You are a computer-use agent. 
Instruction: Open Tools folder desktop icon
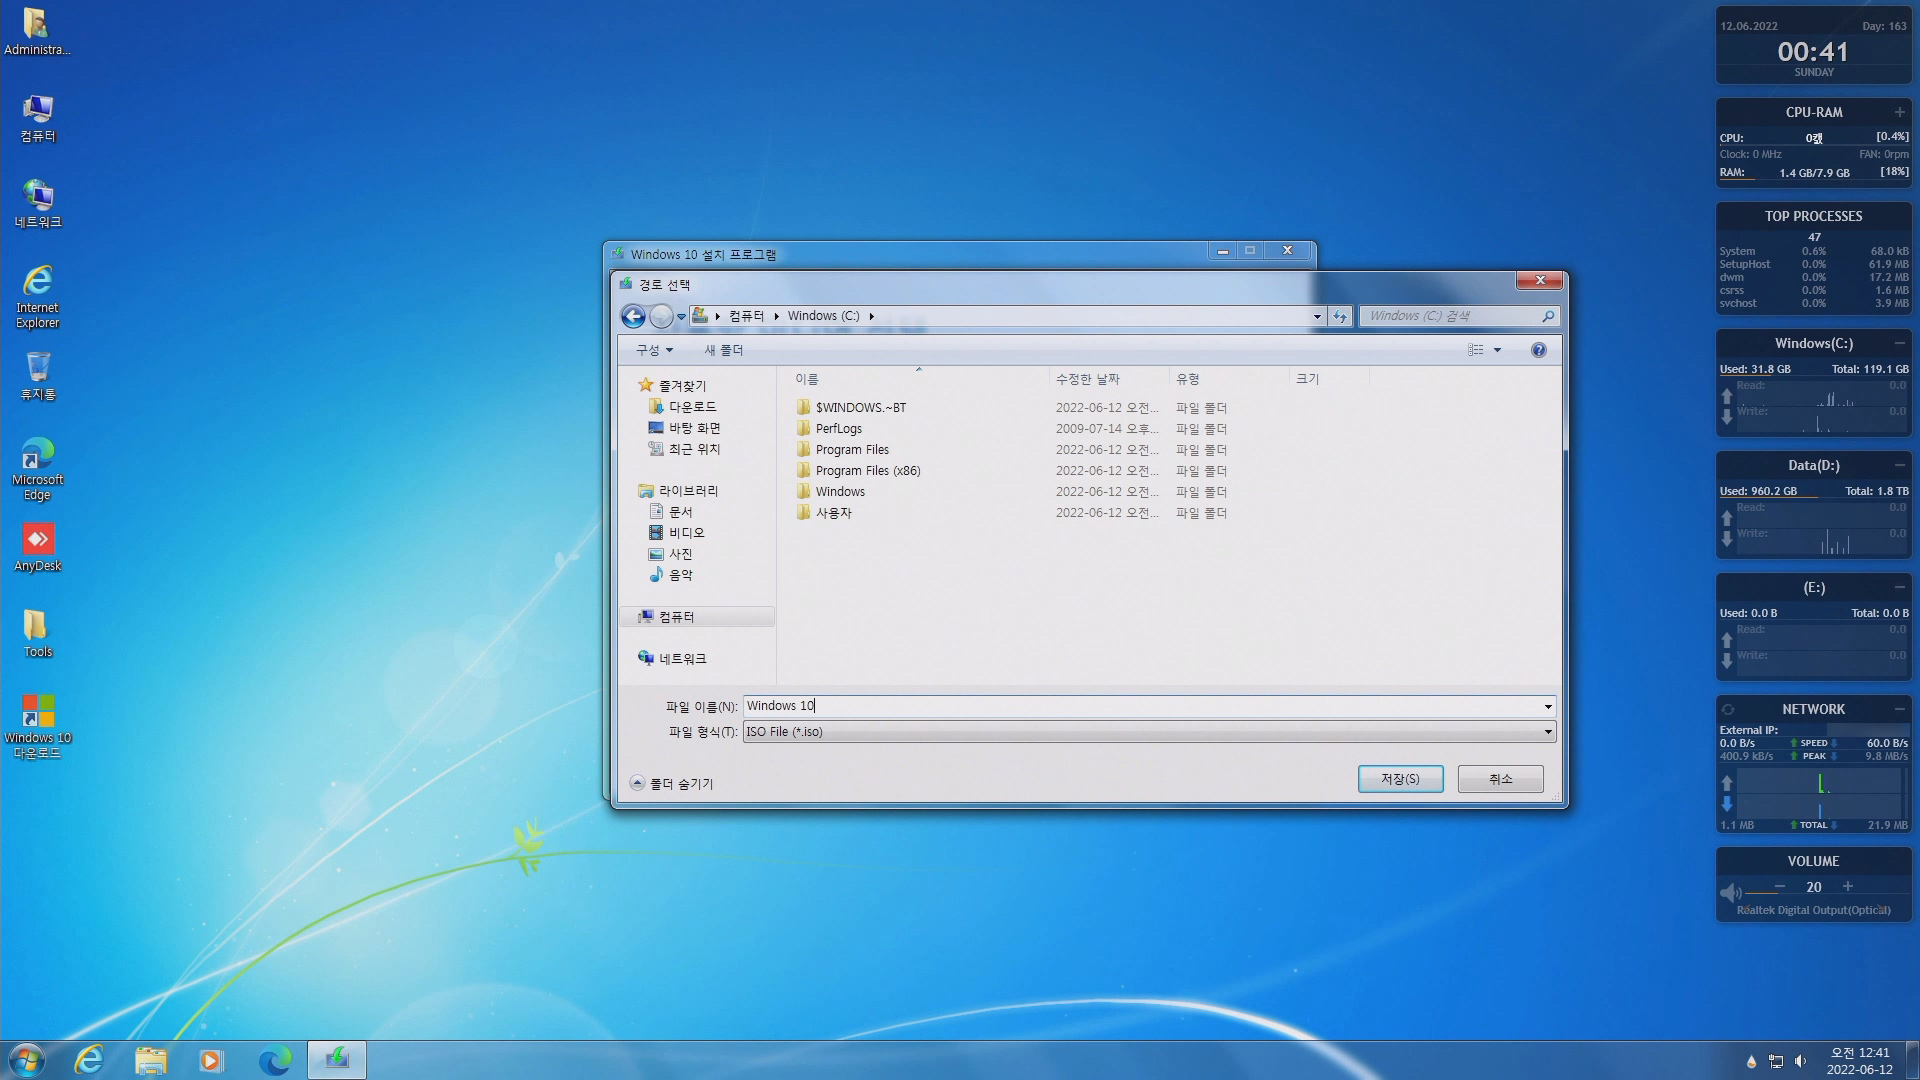[x=38, y=634]
